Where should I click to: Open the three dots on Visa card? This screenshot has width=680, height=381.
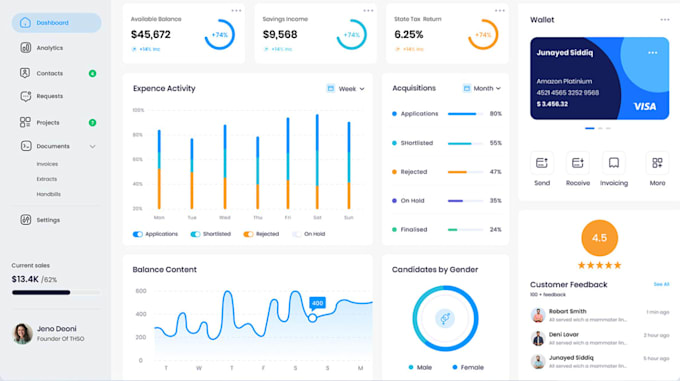[x=653, y=53]
